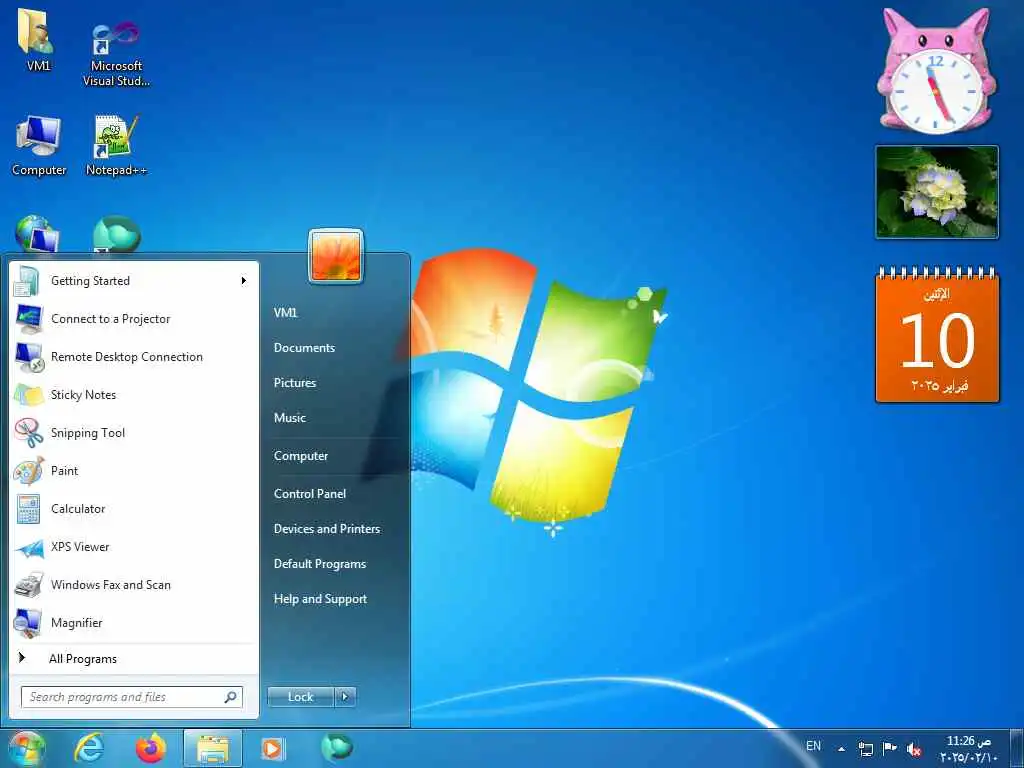
Task: Click the search magnifier icon in Start menu
Action: [x=231, y=697]
